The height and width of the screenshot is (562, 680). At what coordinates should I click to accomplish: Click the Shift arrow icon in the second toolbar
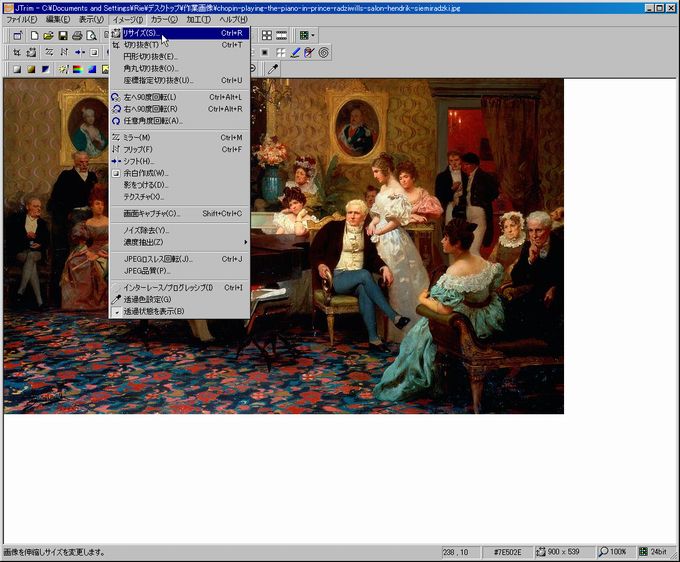coord(79,52)
